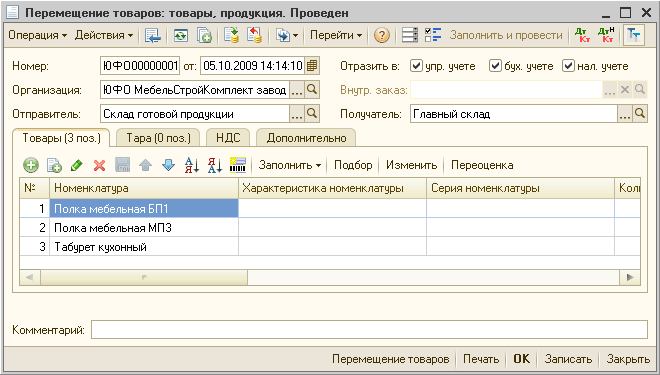Viewport: 660px width, 375px height.
Task: Click the checklist settings icon
Action: 433,35
